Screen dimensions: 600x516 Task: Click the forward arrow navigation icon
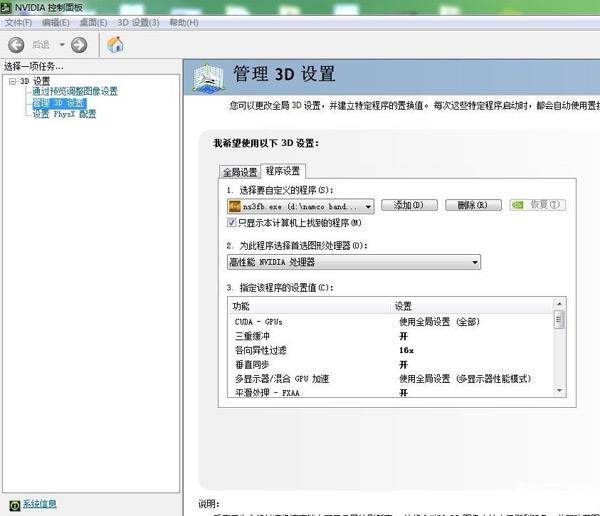pyautogui.click(x=79, y=44)
